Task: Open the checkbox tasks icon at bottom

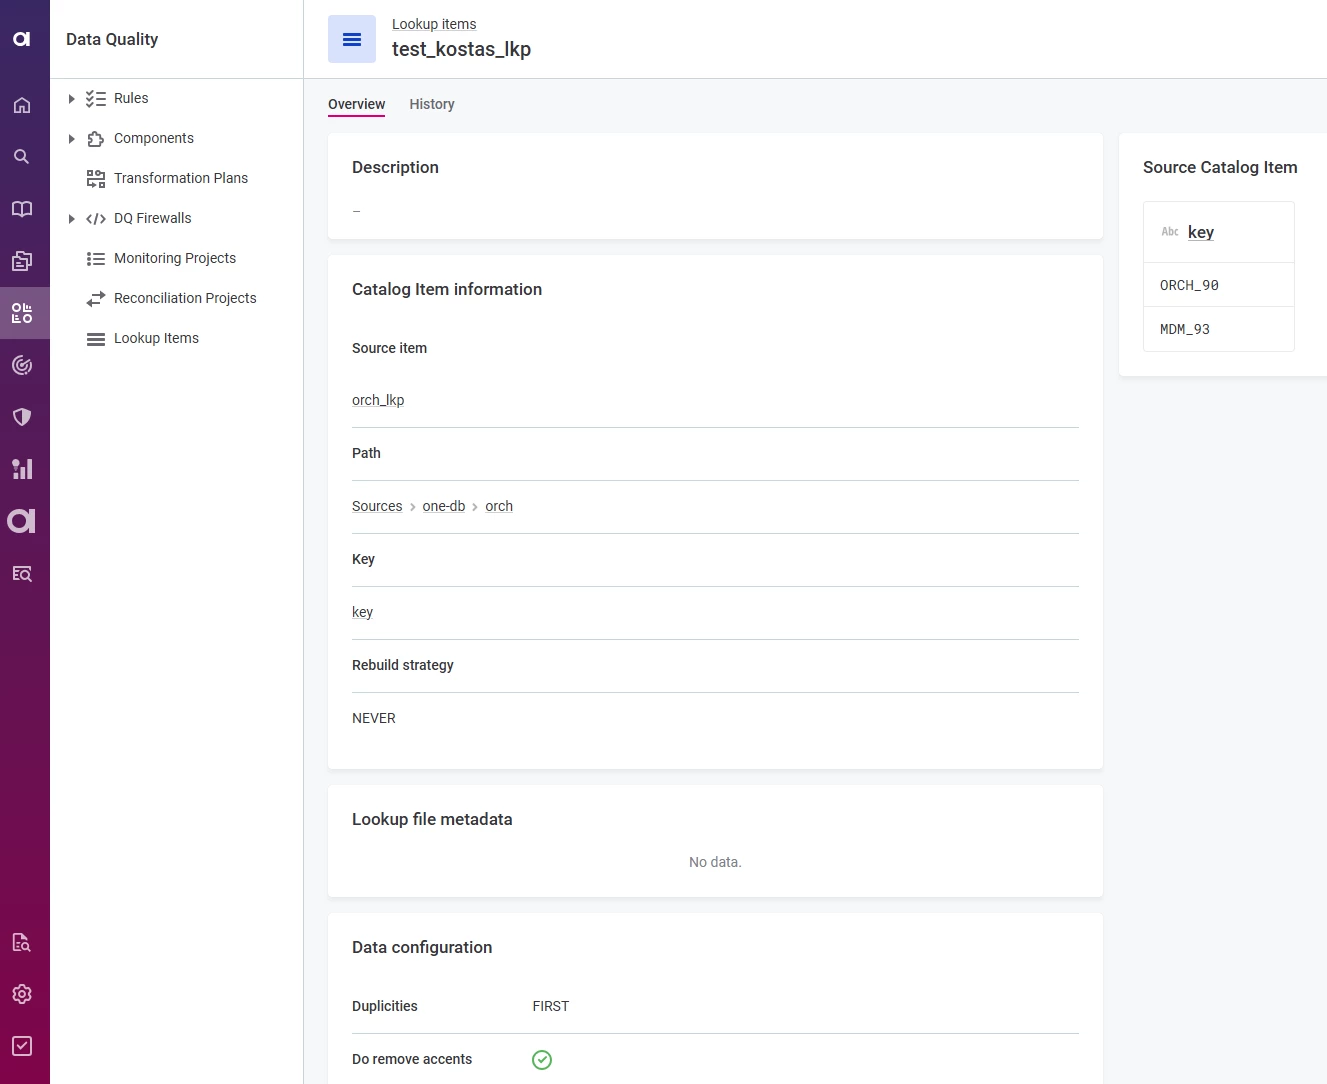Action: [22, 1046]
